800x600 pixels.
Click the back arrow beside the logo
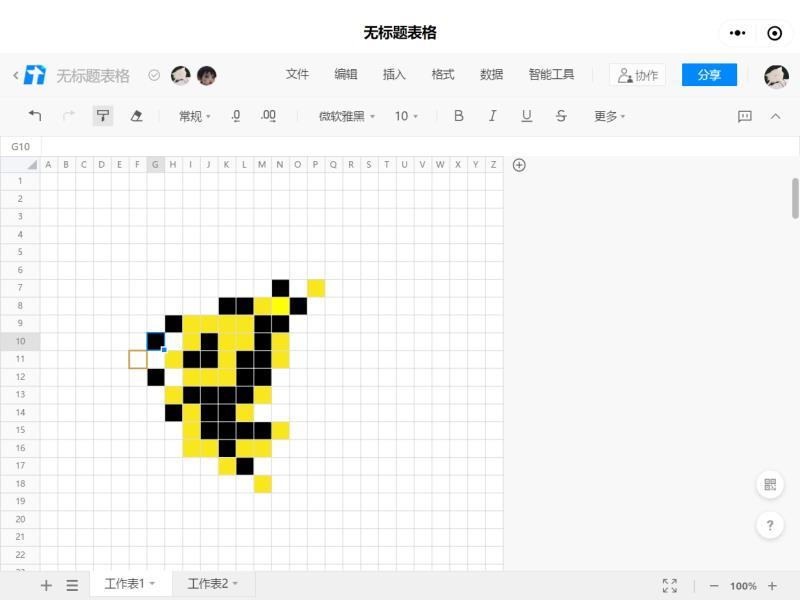(16, 76)
